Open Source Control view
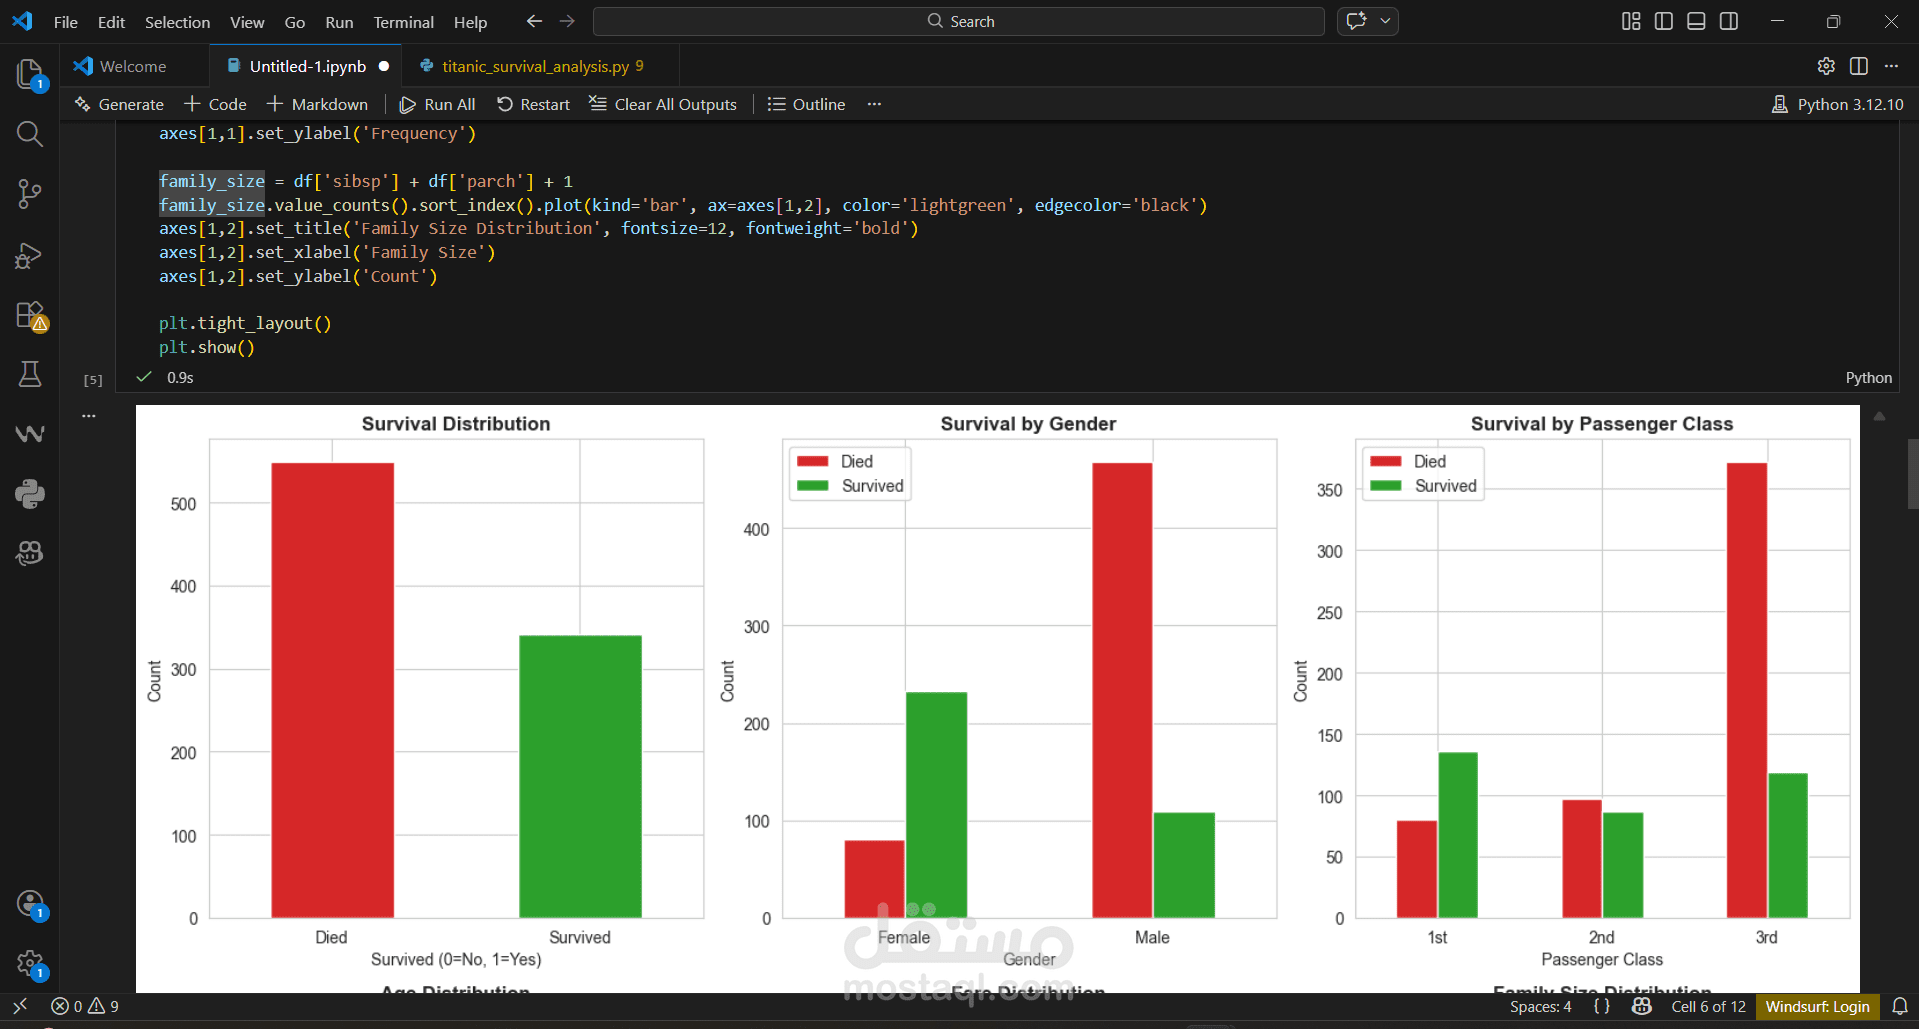The width and height of the screenshot is (1919, 1029). point(30,194)
